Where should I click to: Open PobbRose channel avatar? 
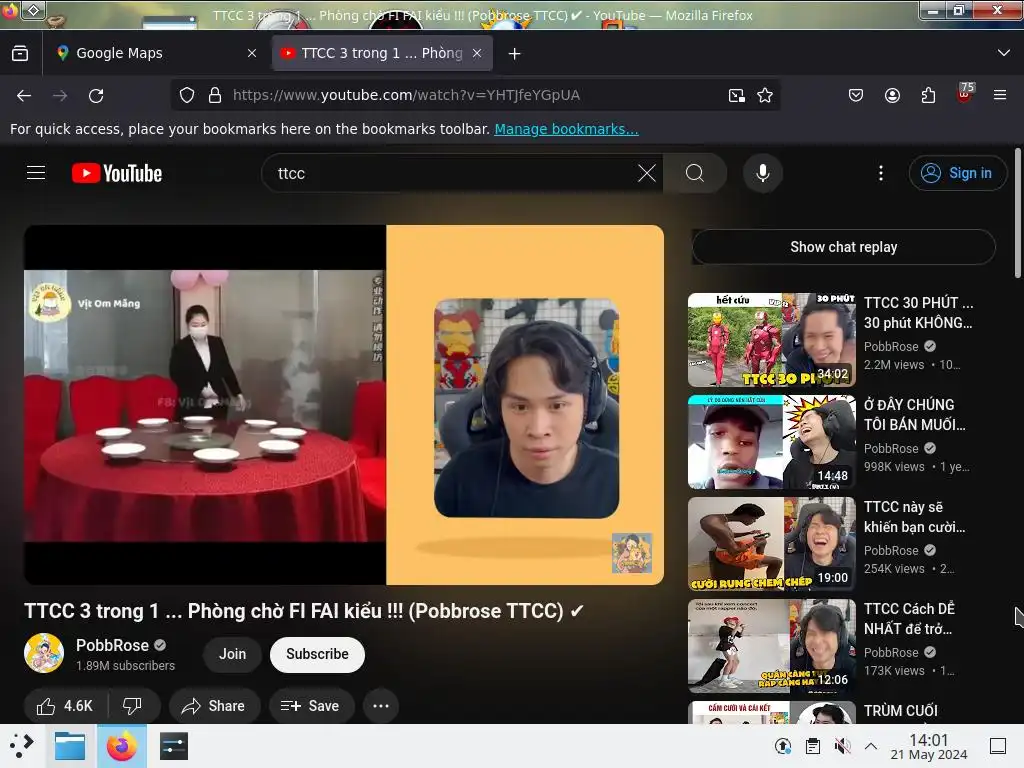[44, 653]
